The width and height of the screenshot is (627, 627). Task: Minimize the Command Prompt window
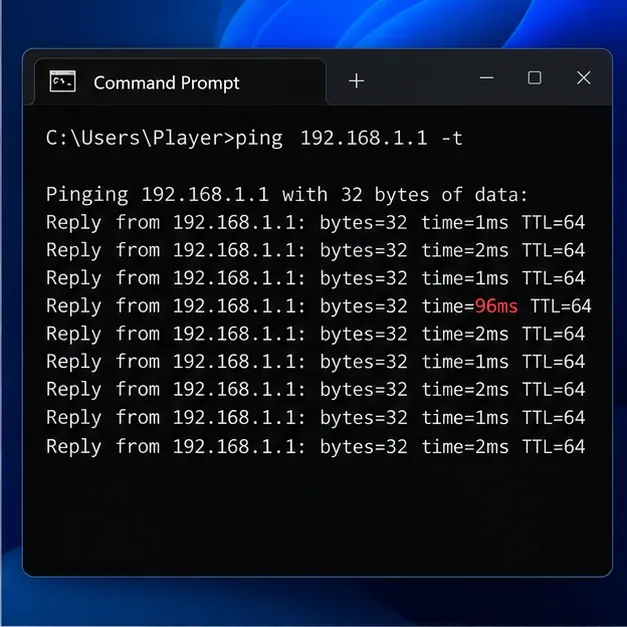click(x=487, y=78)
